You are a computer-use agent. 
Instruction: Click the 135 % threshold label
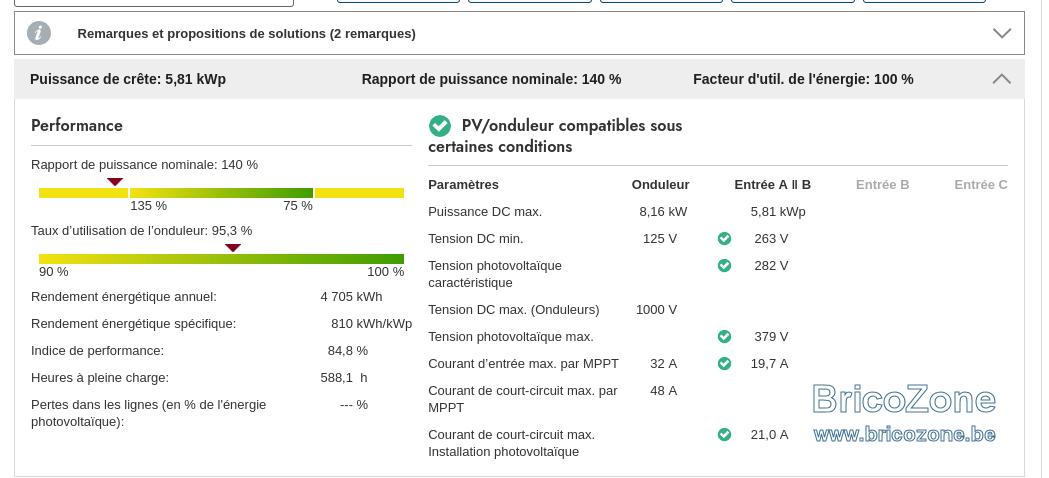pos(149,206)
